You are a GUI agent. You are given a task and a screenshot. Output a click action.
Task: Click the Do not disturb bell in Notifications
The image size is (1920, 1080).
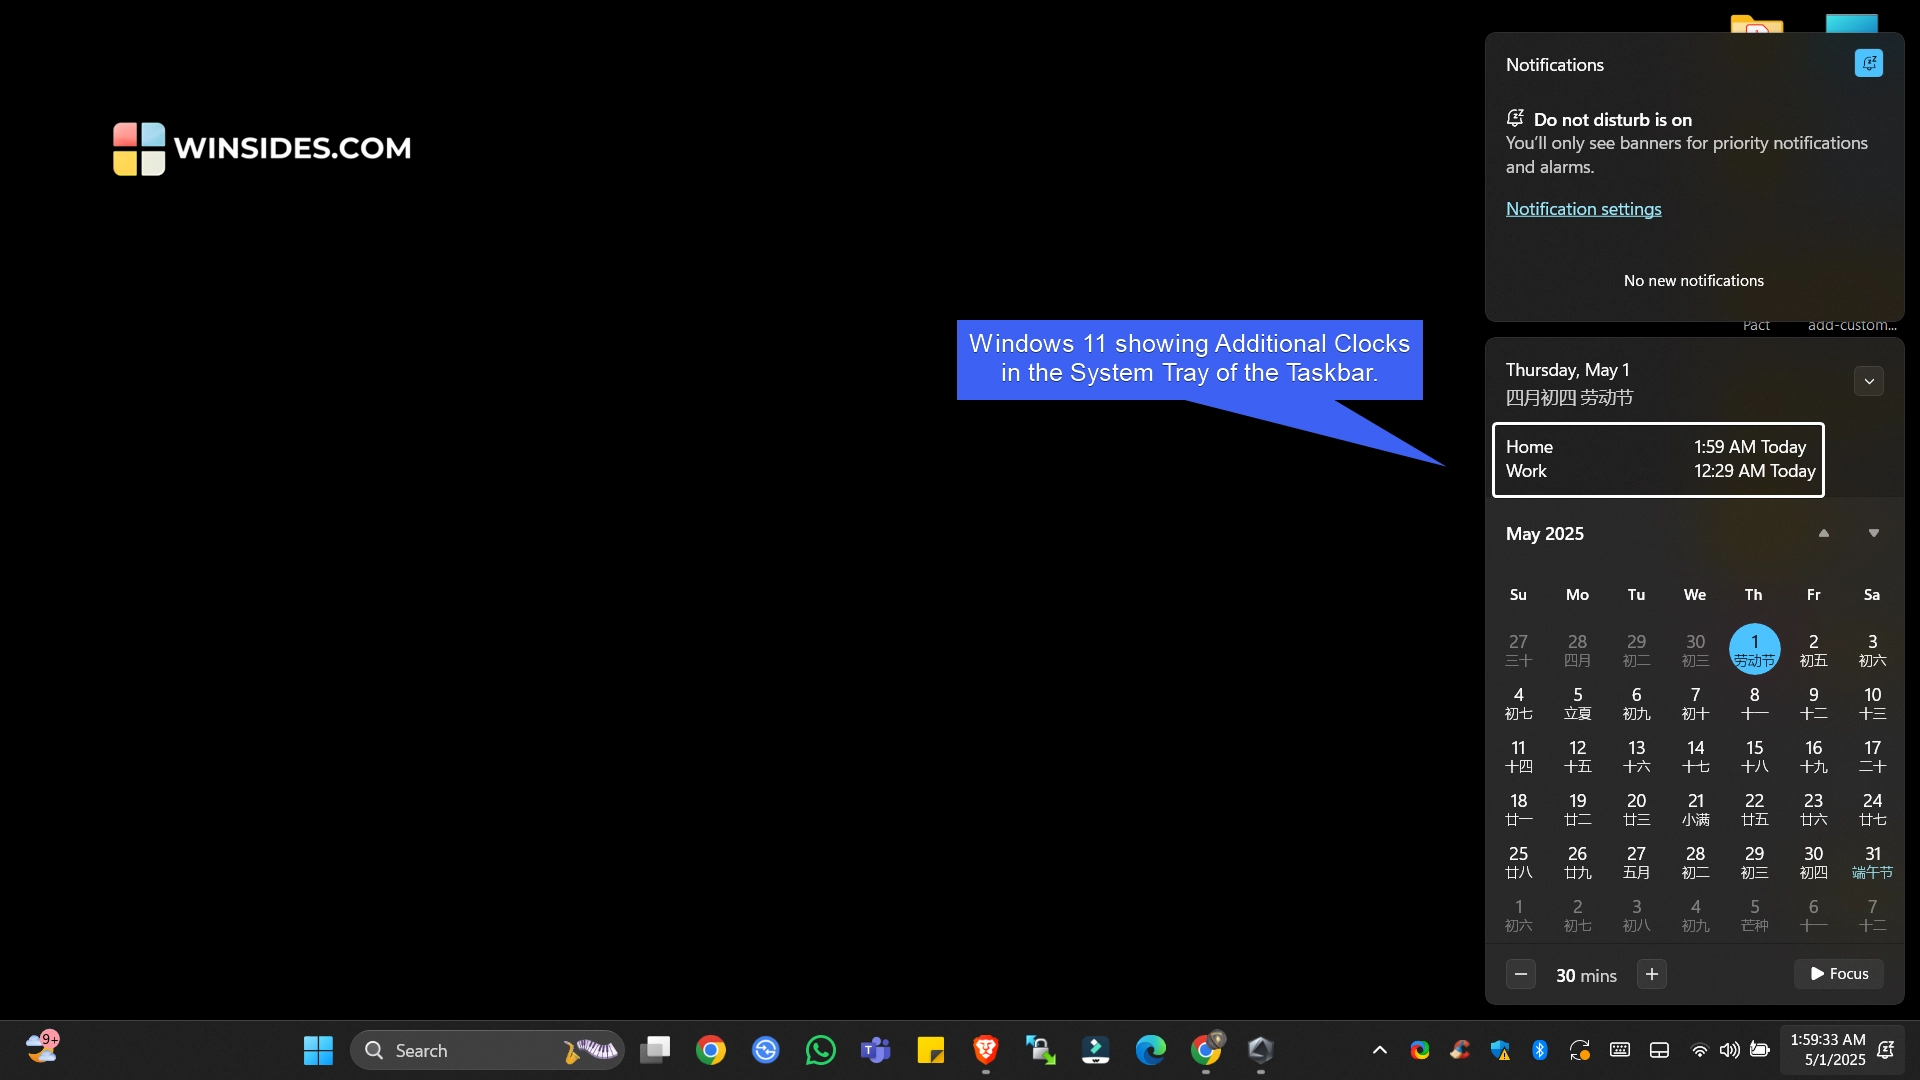point(1869,63)
